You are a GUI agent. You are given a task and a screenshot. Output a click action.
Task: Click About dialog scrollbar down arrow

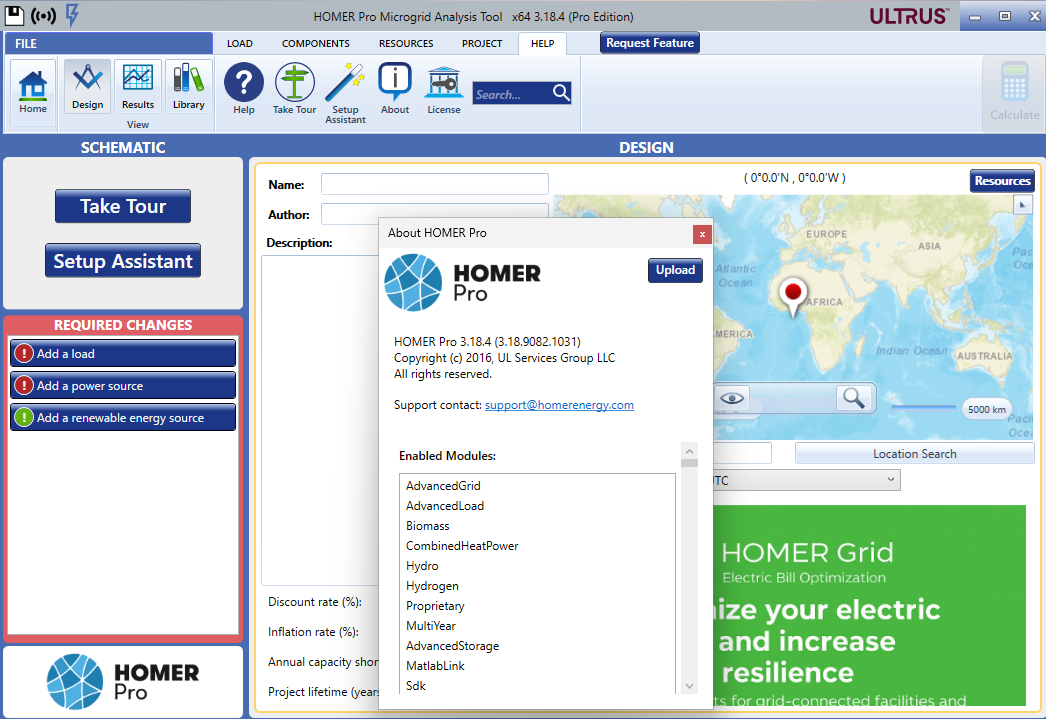pyautogui.click(x=690, y=686)
